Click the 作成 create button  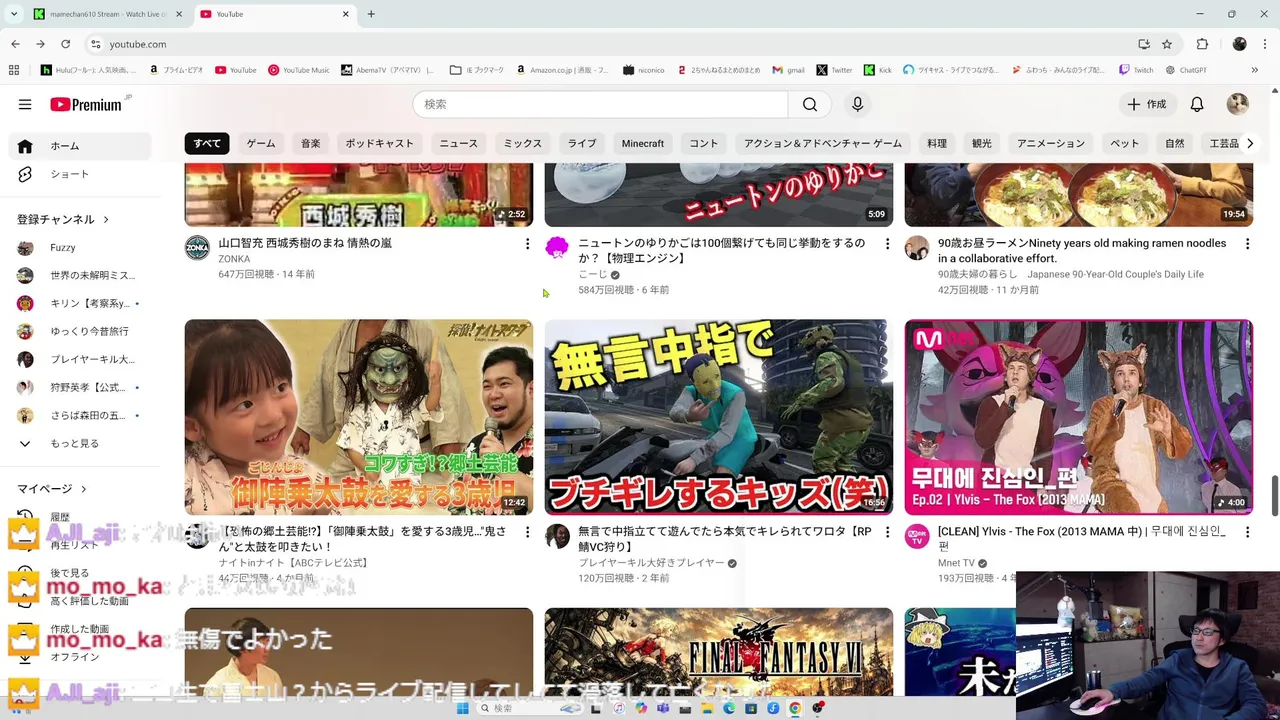[x=1147, y=104]
